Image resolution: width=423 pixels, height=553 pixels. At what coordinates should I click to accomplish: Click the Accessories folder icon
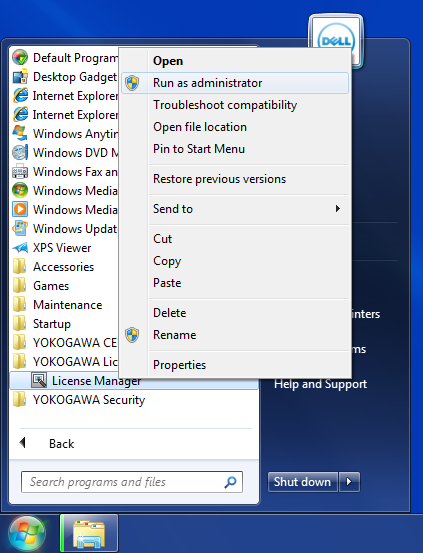[x=20, y=267]
